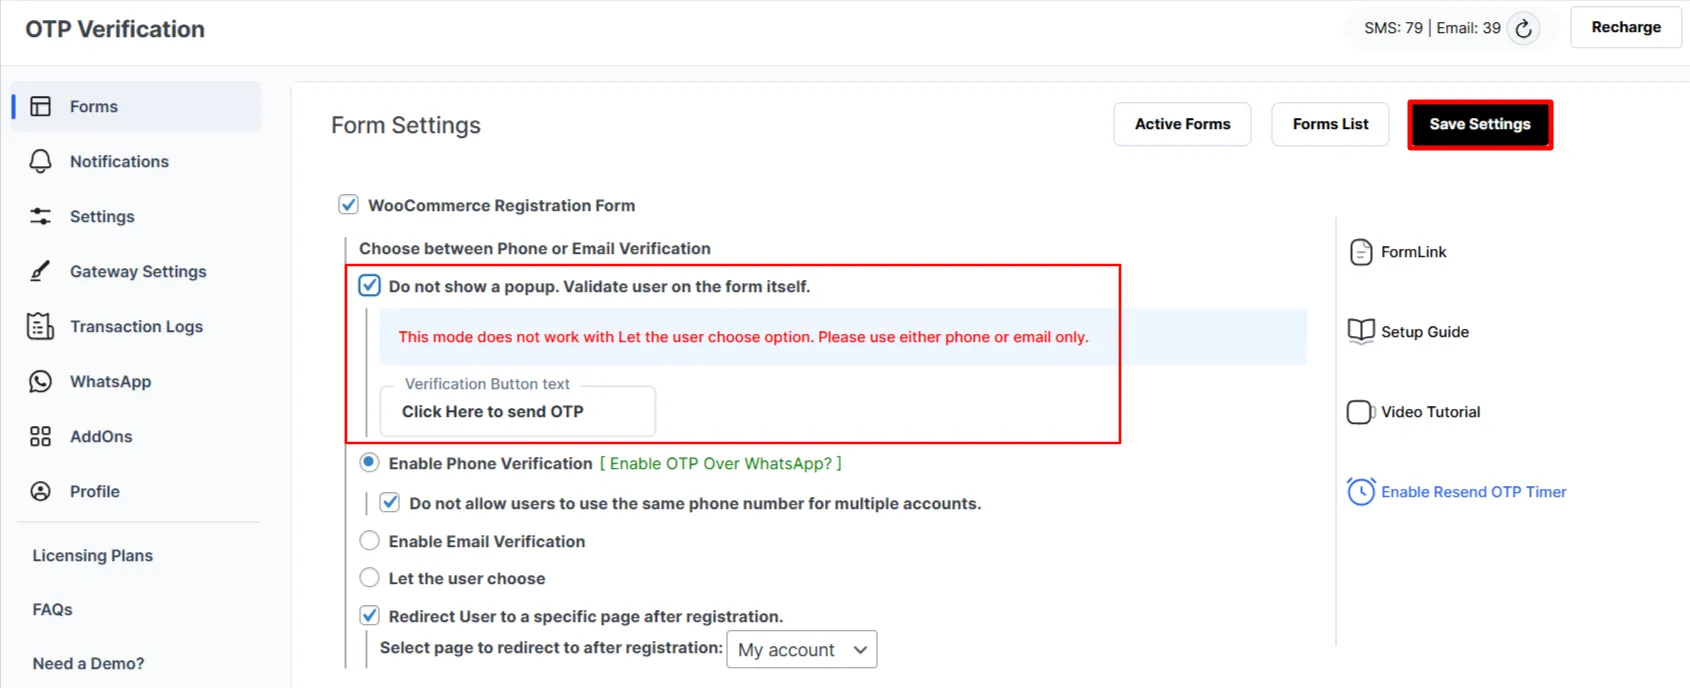
Task: Click the 'SMS: 79 | Email: 39' balance text
Action: [1432, 28]
